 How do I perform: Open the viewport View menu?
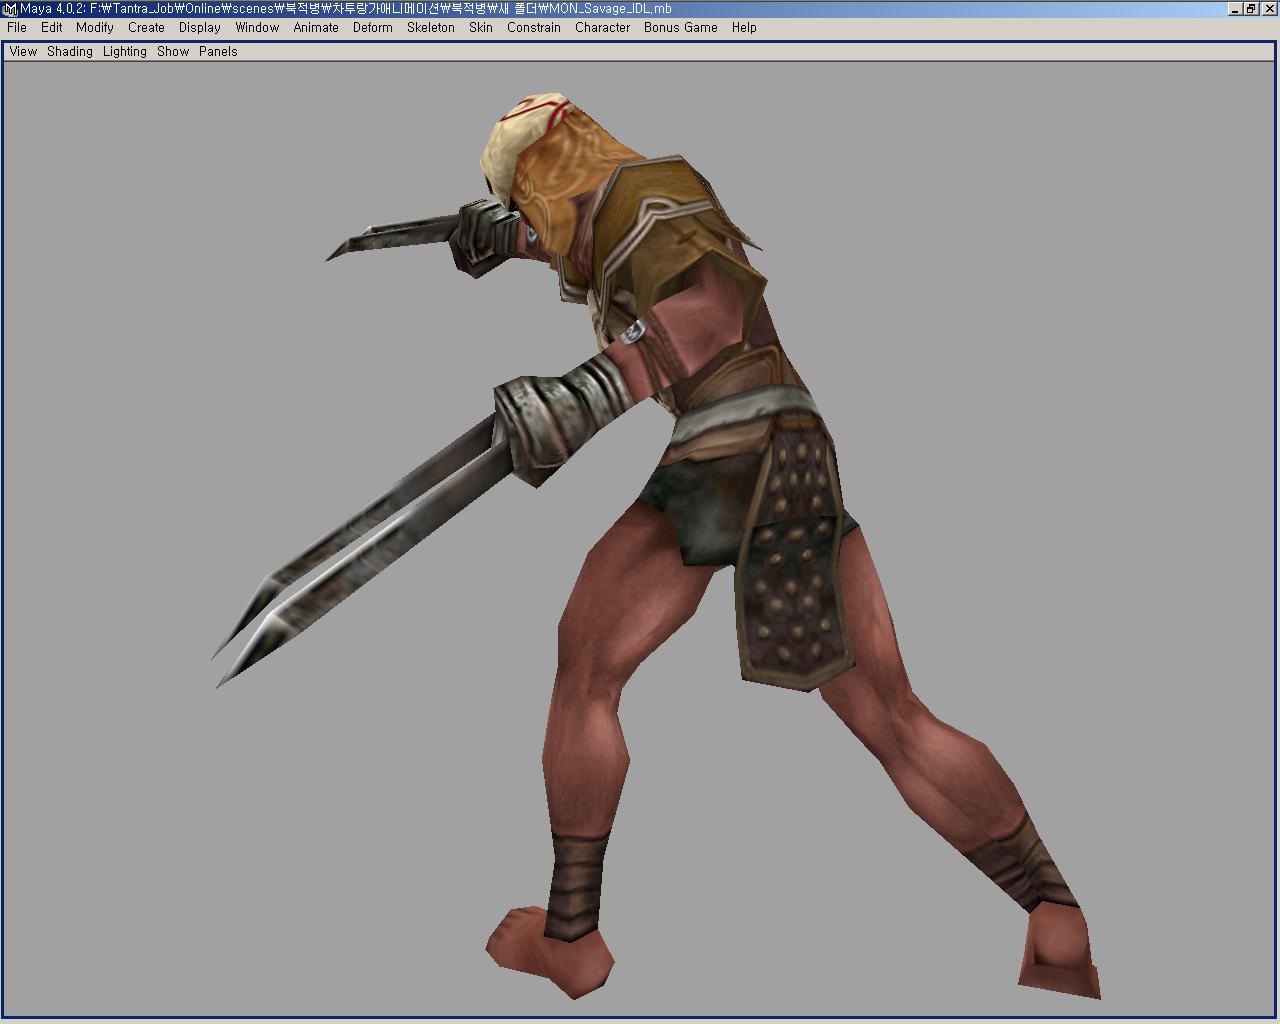click(x=23, y=52)
